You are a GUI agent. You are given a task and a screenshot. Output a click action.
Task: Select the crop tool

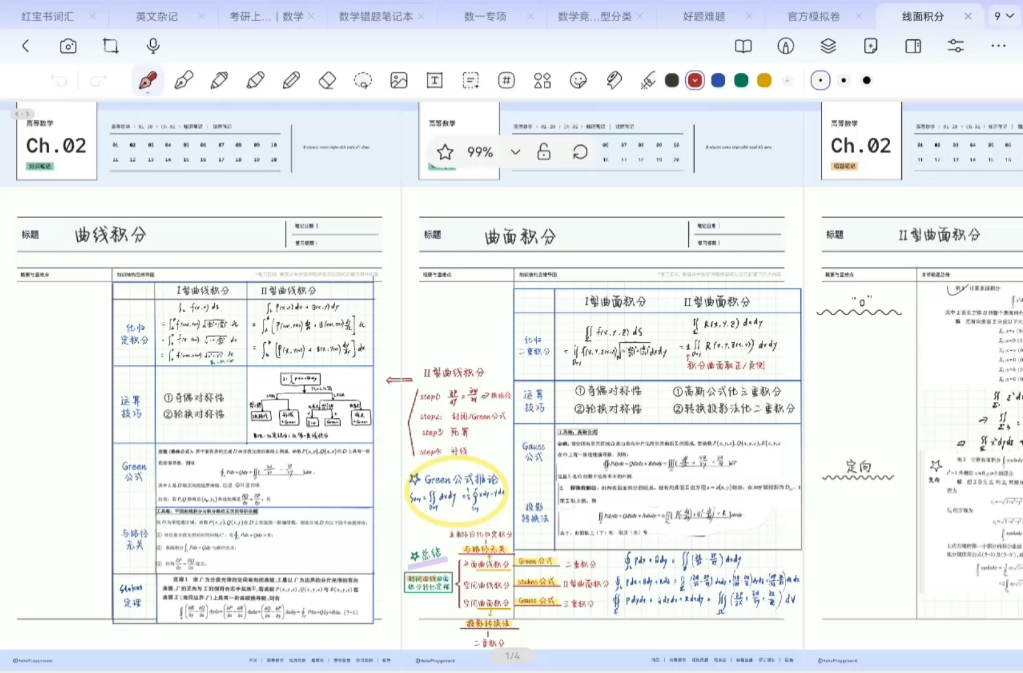point(110,46)
